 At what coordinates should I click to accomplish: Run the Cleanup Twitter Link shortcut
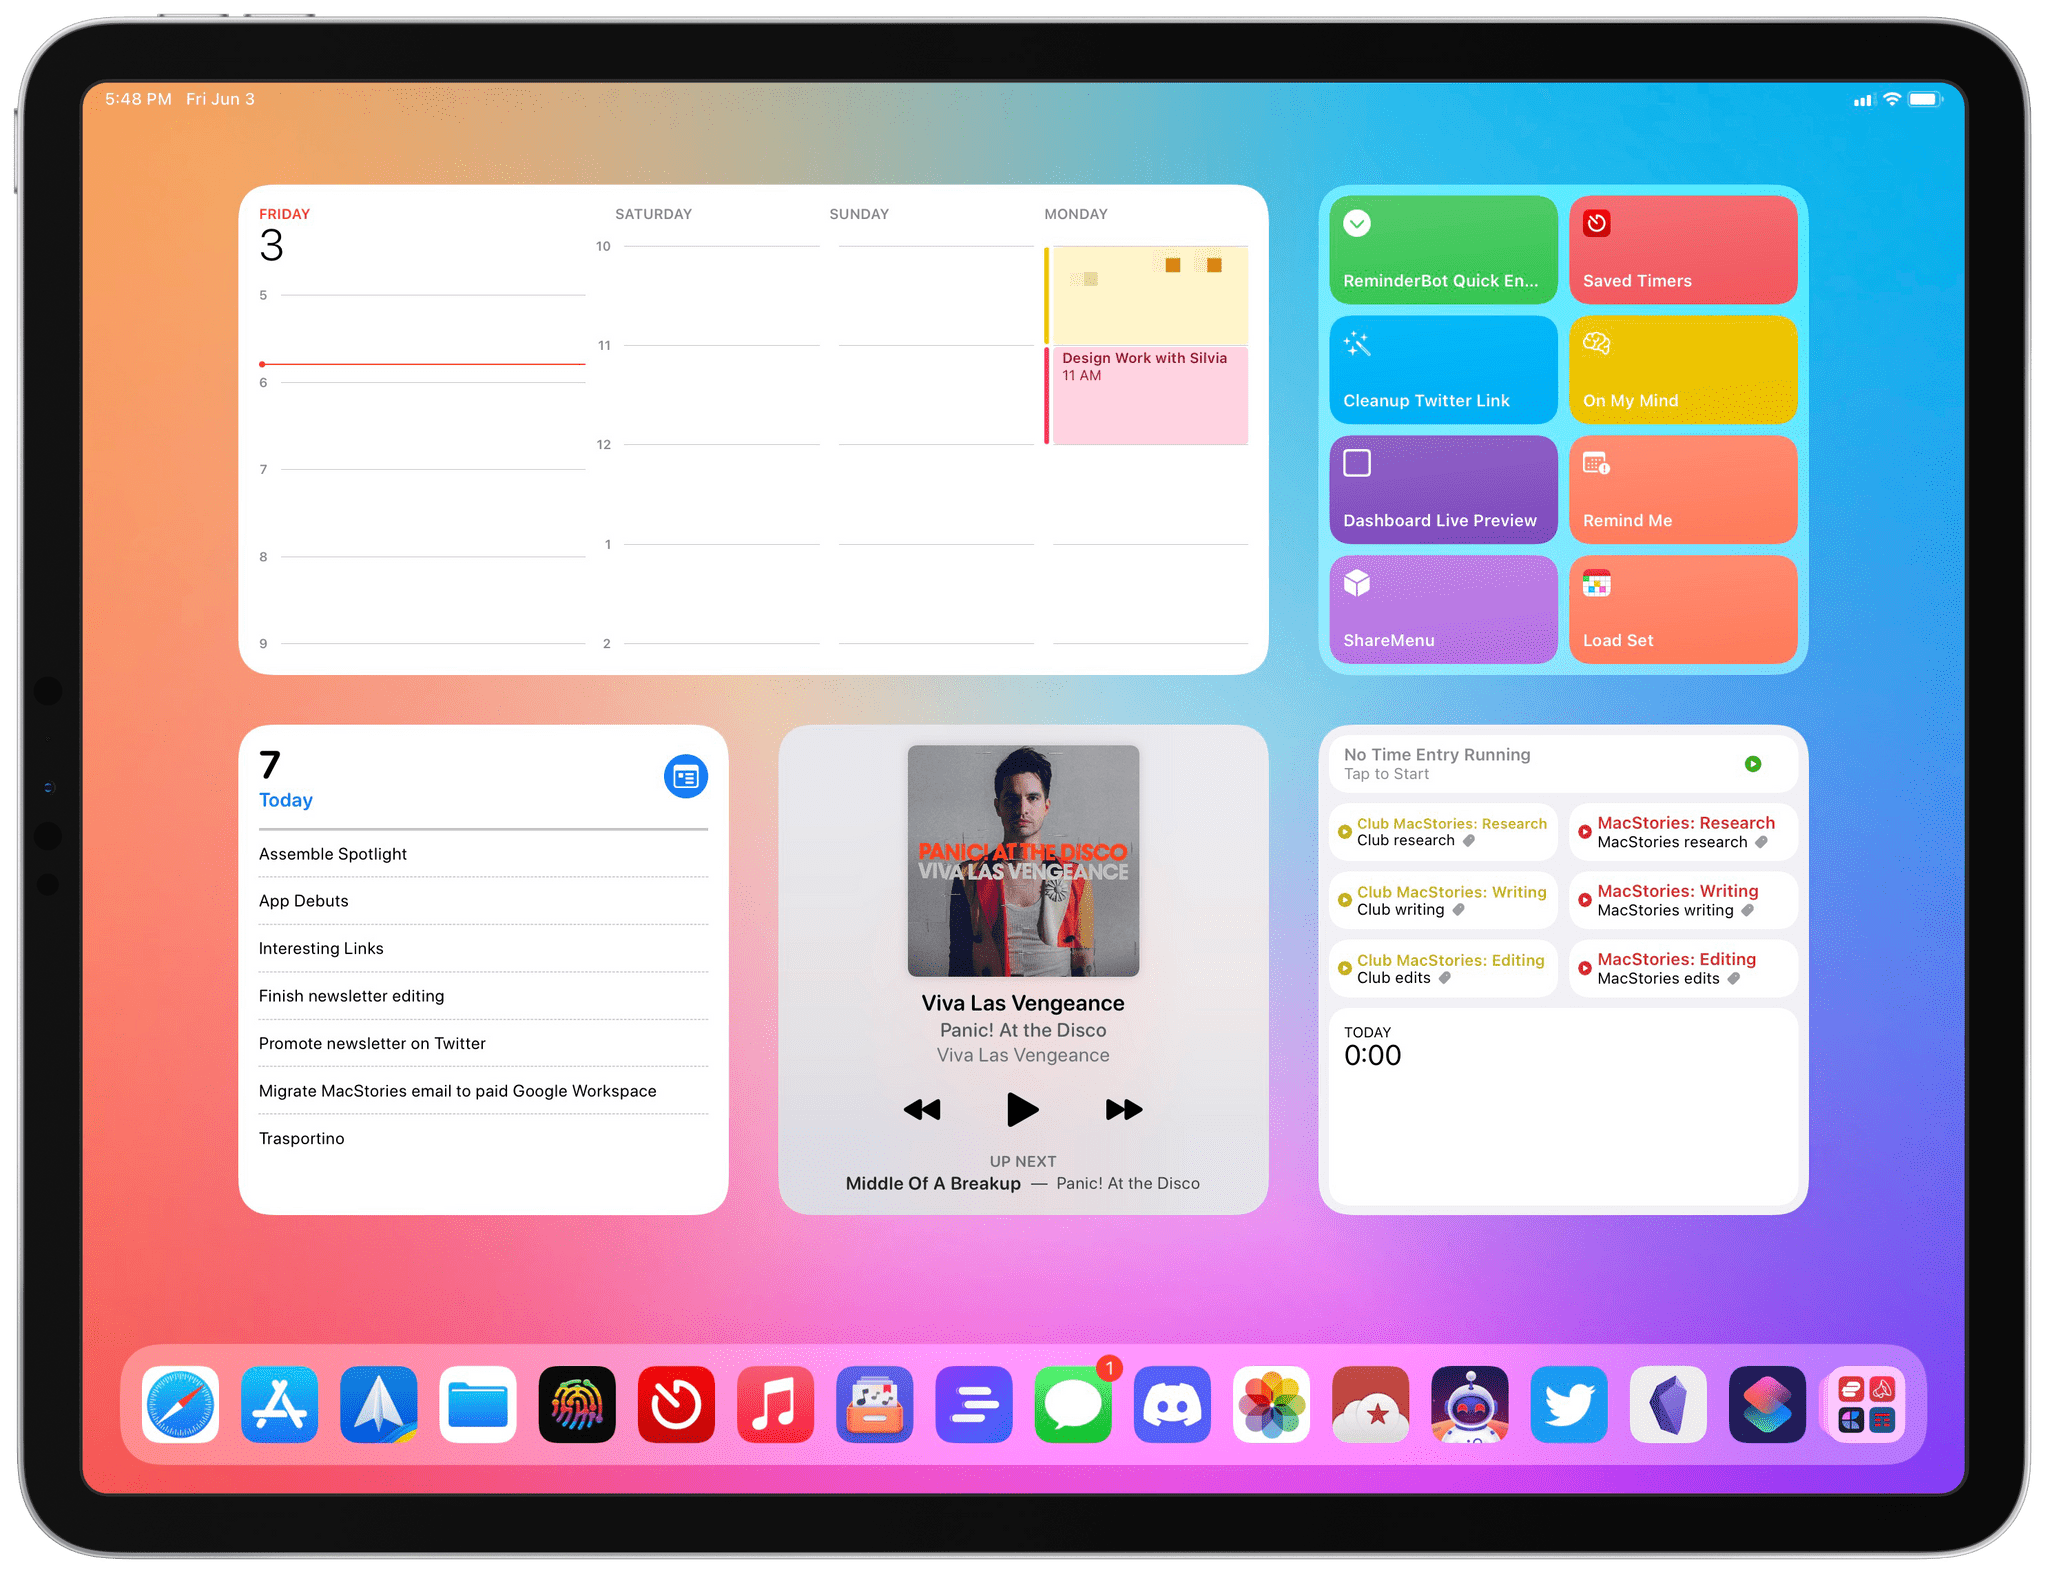pyautogui.click(x=1443, y=370)
